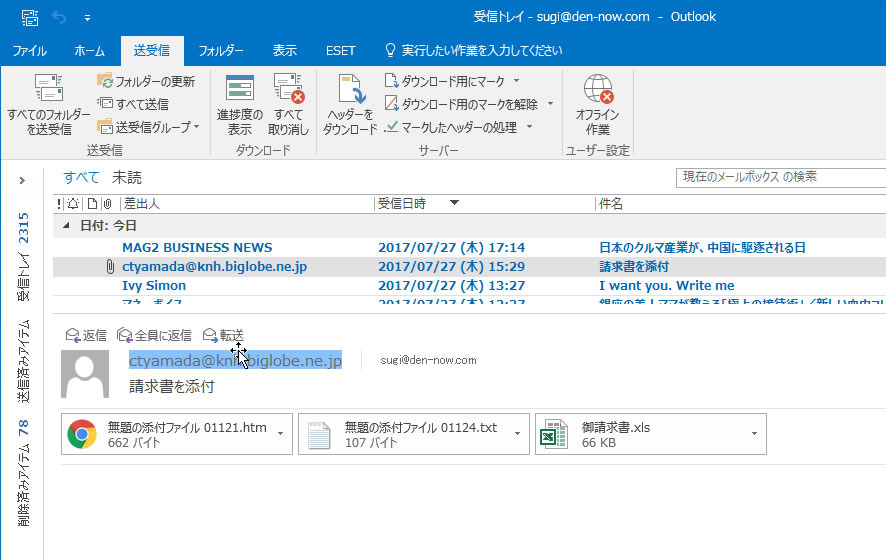The height and width of the screenshot is (560, 886).
Task: Sort by 件名 column header
Action: tap(611, 204)
